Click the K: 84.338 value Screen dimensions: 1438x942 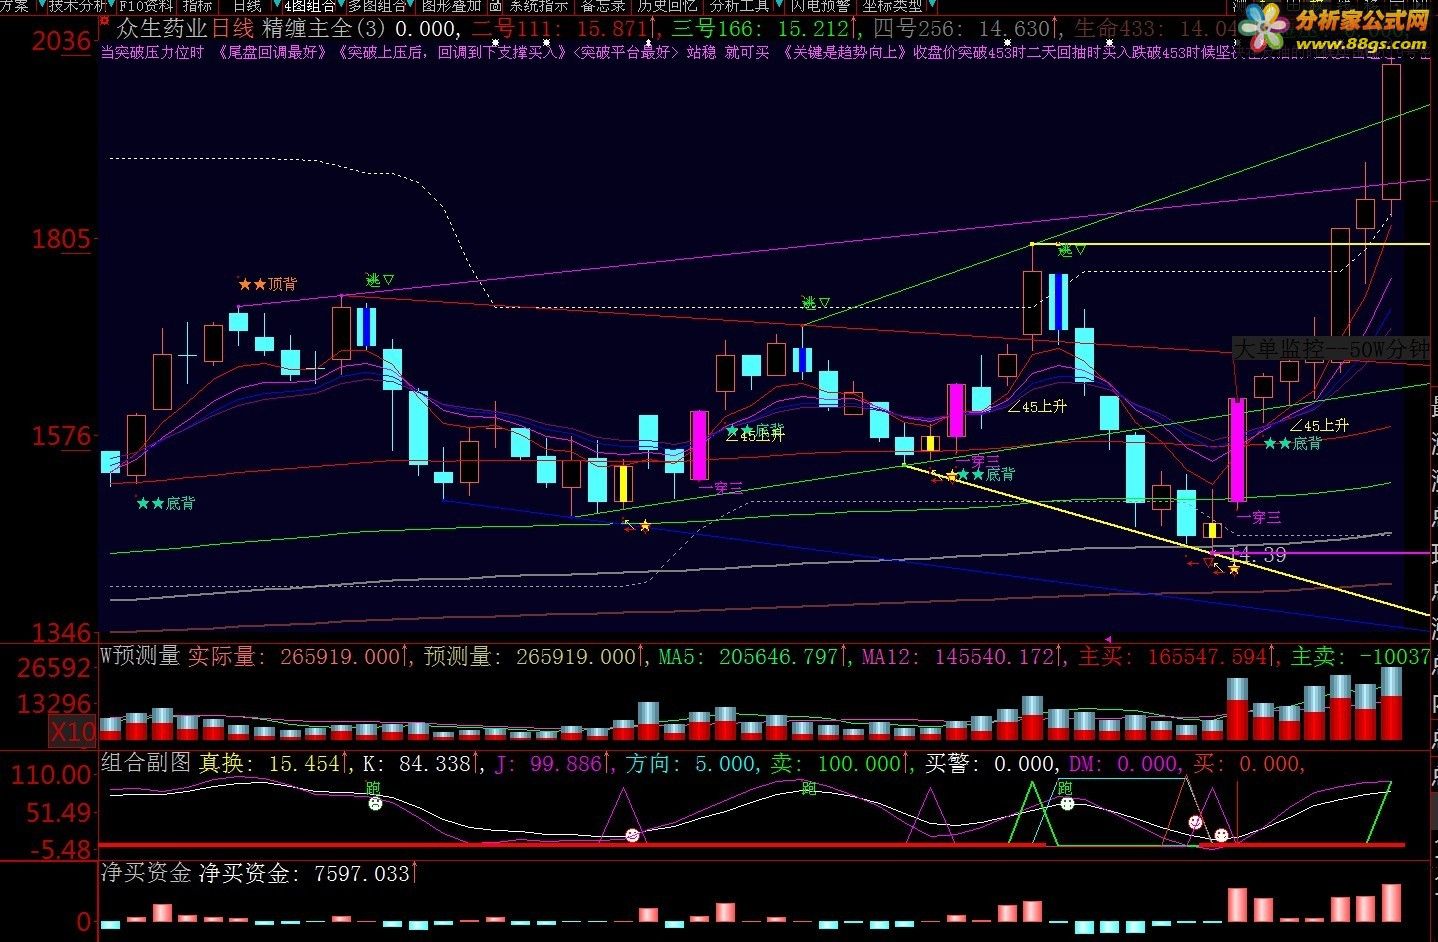[x=417, y=763]
